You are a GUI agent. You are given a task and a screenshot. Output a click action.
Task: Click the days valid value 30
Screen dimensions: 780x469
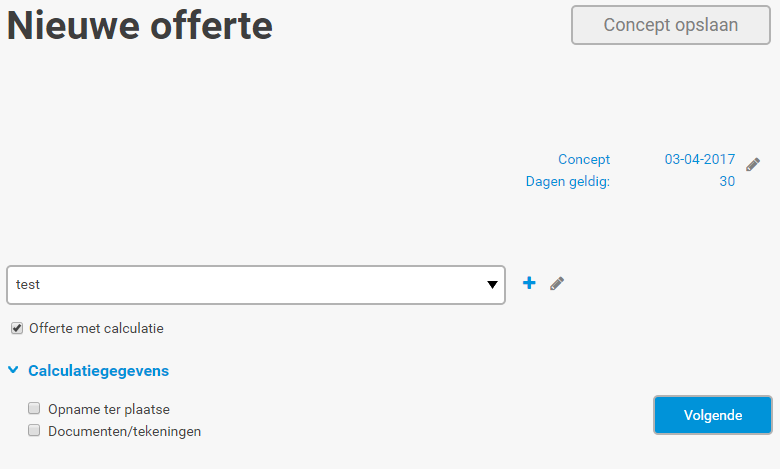727,181
